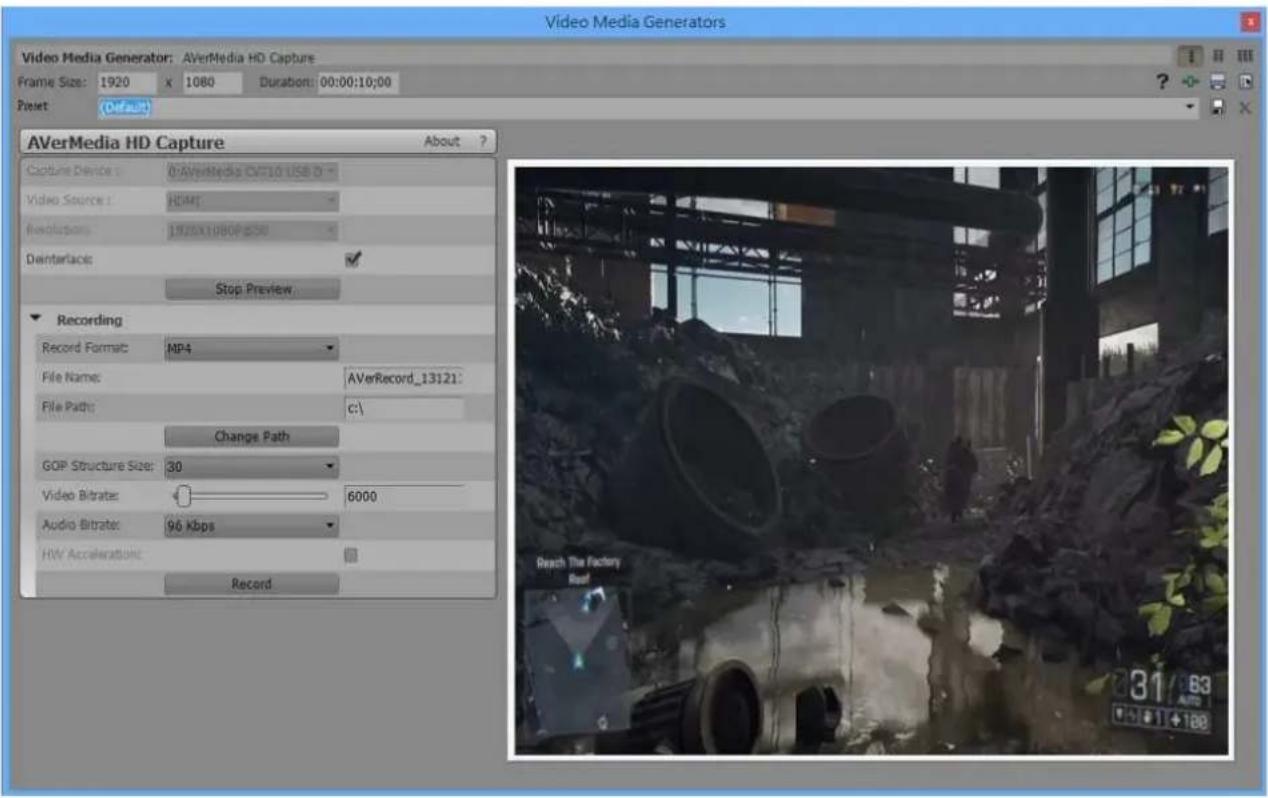Image resolution: width=1268 pixels, height=798 pixels.
Task: Click the File Path field showing c:\
Action: pos(403,408)
